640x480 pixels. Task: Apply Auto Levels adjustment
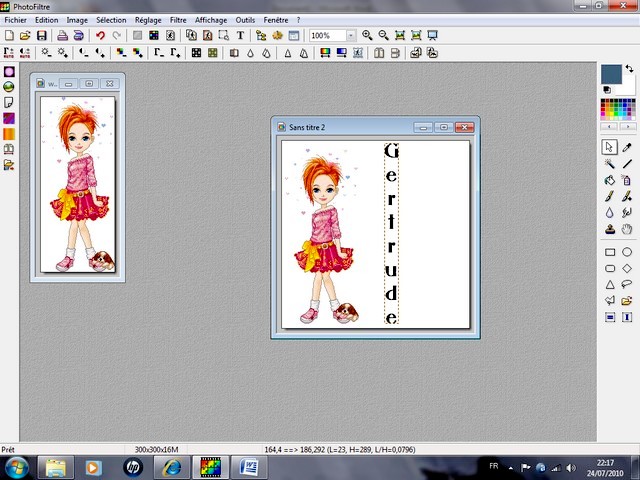click(x=9, y=53)
